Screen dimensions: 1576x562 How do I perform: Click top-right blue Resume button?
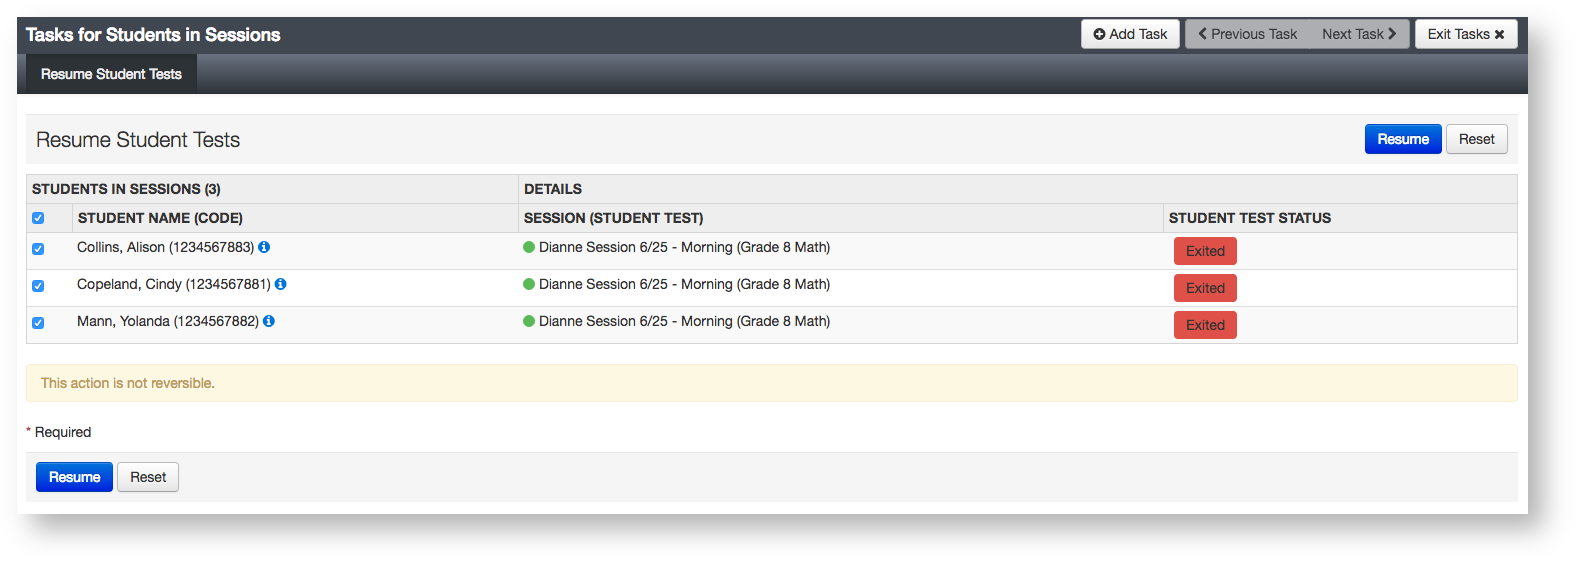tap(1402, 139)
